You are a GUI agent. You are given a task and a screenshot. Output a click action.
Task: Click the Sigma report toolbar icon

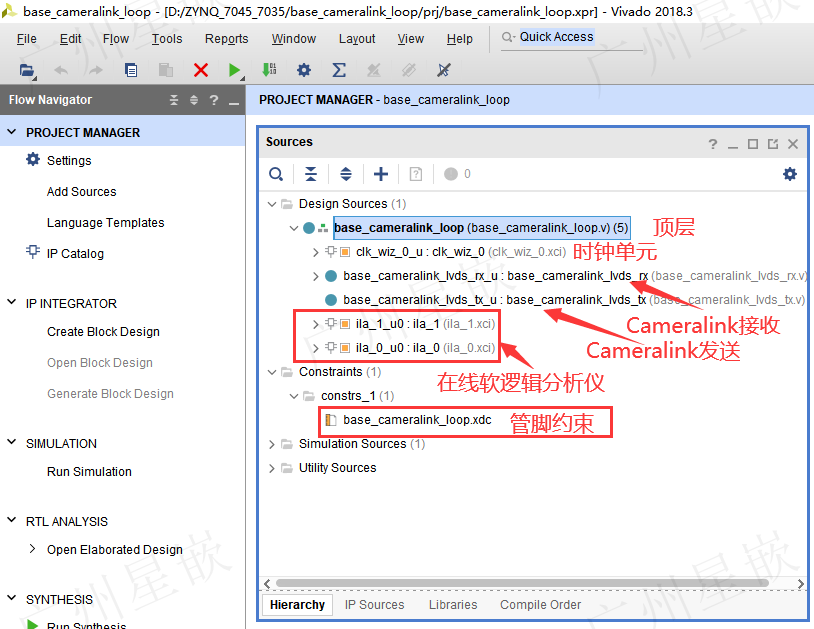click(339, 70)
